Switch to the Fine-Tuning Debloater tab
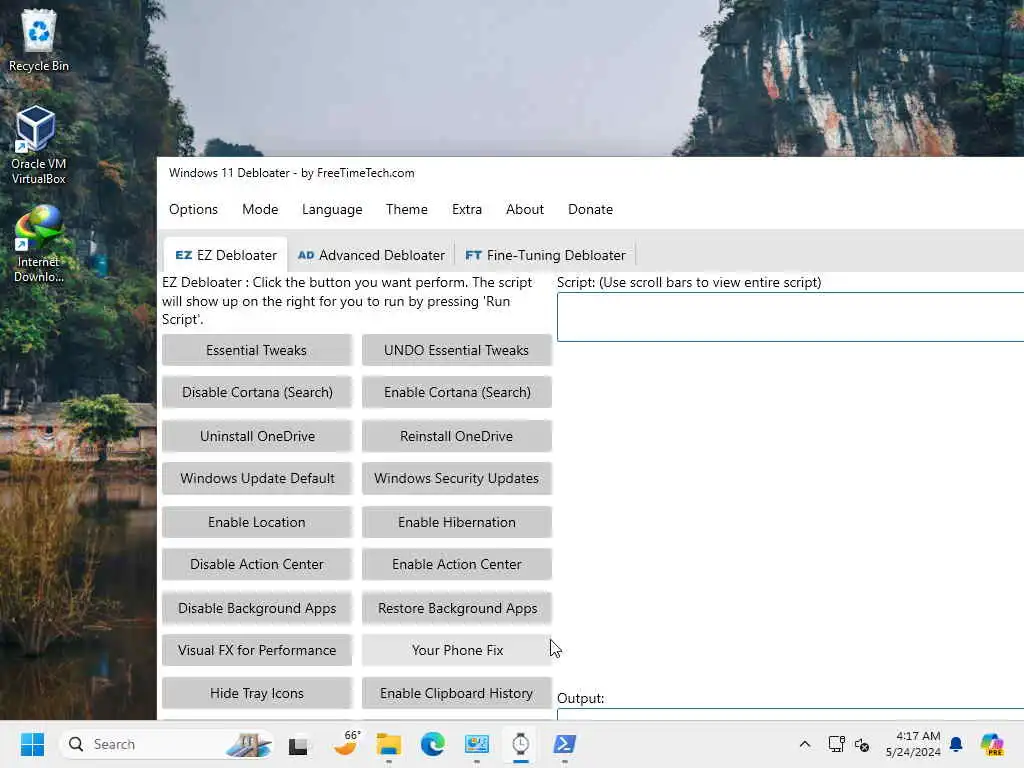 [545, 255]
